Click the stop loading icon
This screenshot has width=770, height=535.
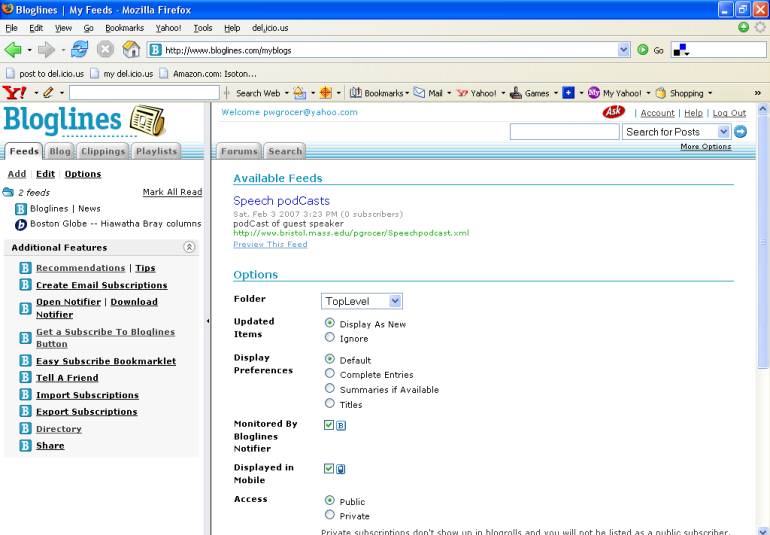105,49
